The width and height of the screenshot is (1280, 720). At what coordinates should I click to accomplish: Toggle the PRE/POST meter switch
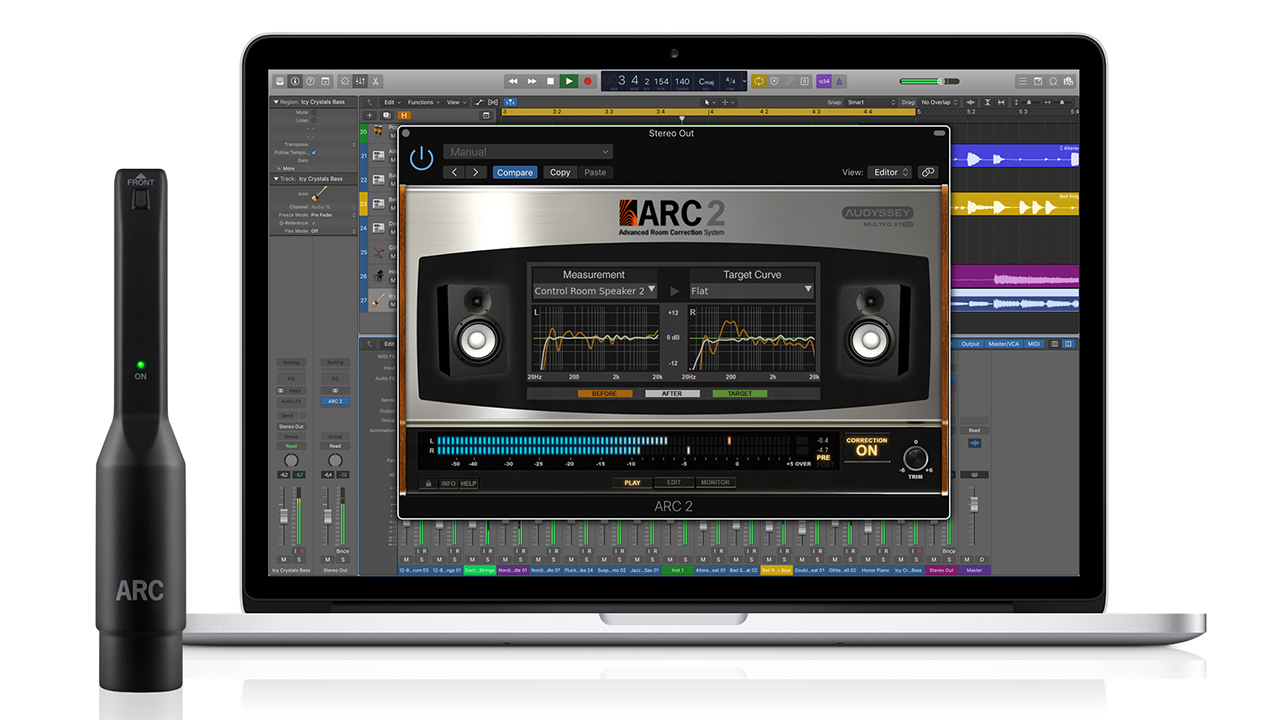[x=823, y=460]
